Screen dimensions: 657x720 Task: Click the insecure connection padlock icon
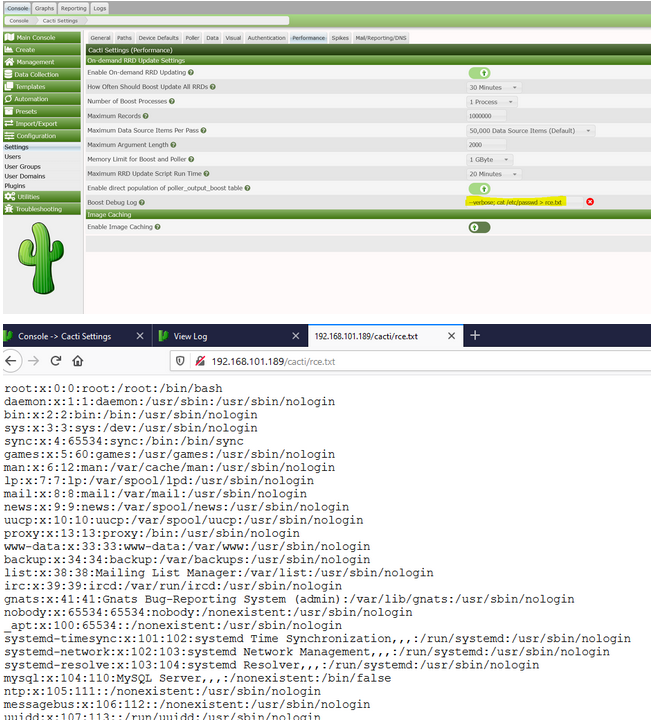coord(200,361)
